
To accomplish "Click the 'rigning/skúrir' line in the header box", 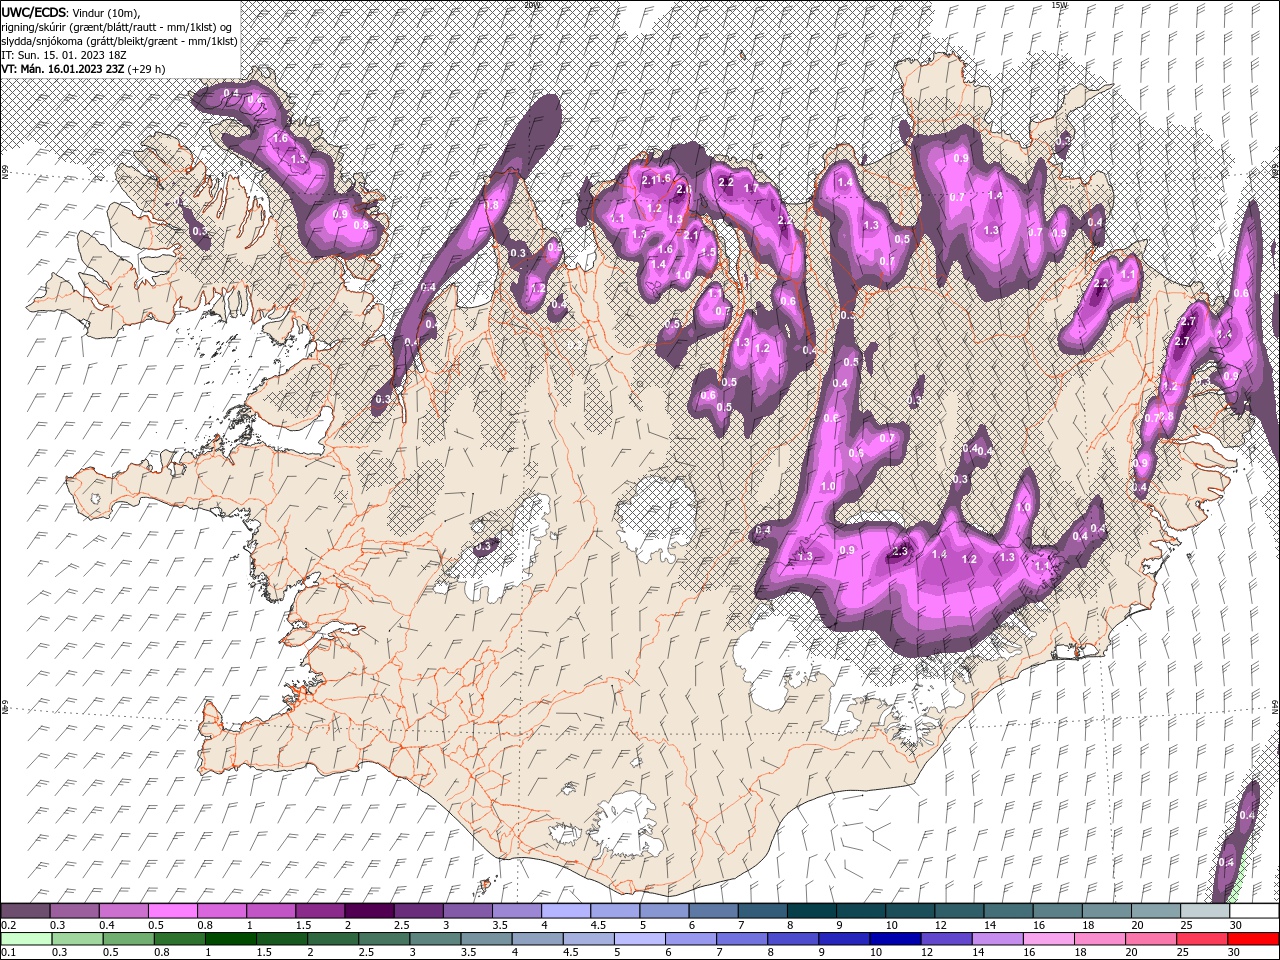I will click(x=117, y=27).
